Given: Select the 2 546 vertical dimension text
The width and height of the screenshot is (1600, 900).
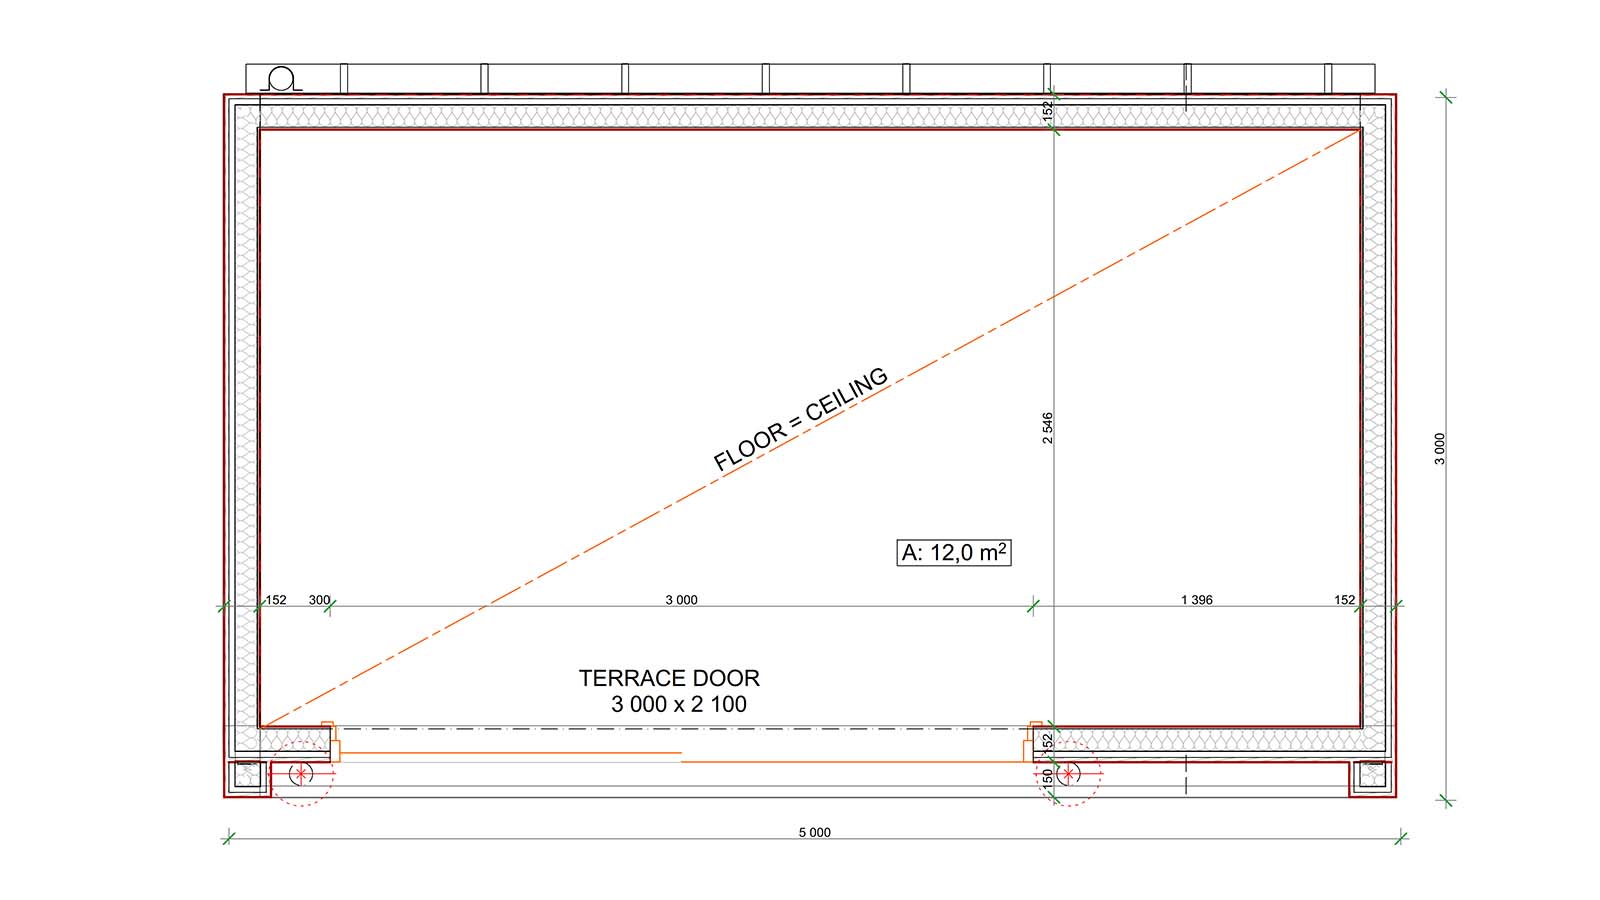Looking at the screenshot, I should tap(1047, 428).
